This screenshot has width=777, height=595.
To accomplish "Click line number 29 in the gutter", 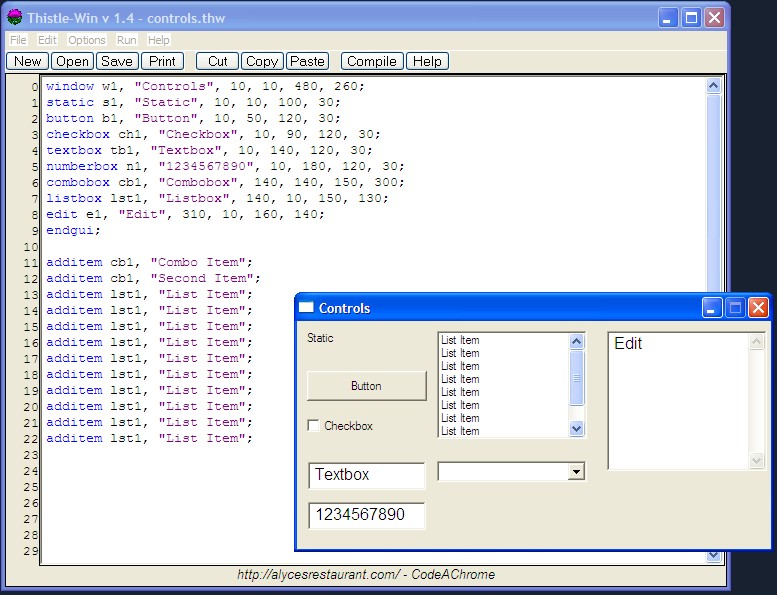I will pos(31,551).
